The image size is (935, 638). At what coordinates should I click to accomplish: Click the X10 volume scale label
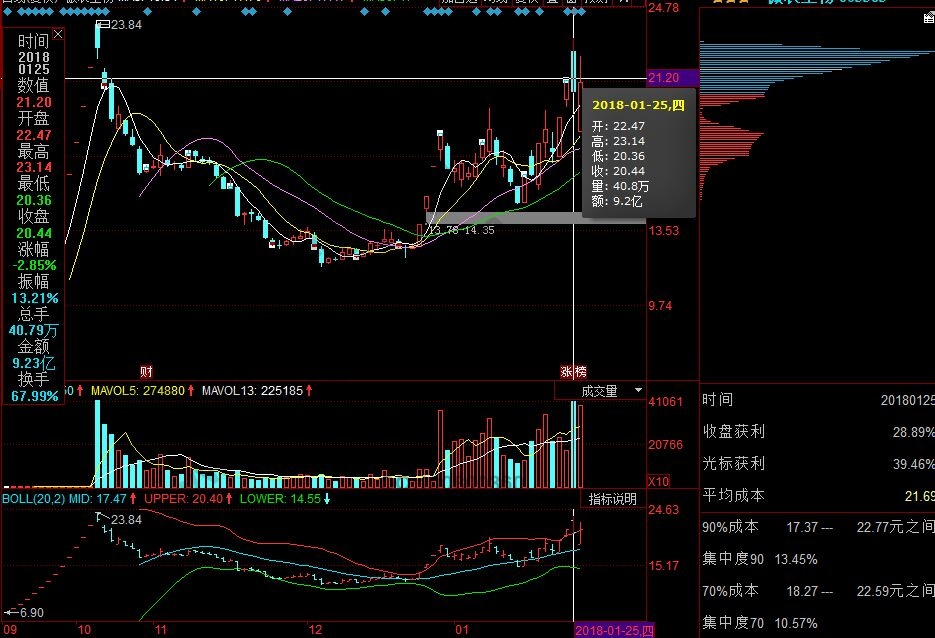coord(659,481)
